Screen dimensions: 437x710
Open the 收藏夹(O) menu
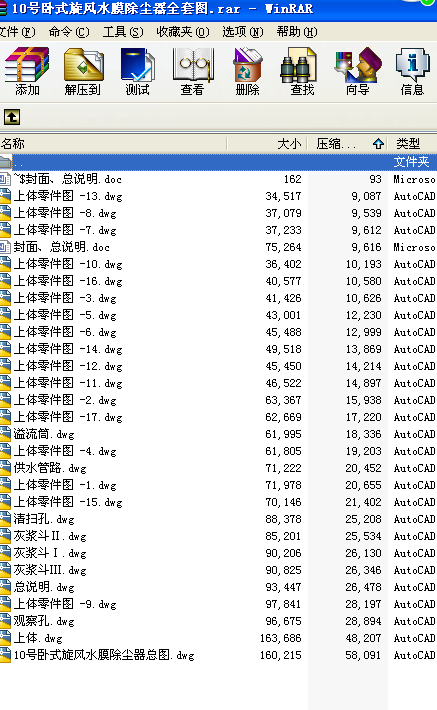(182, 32)
